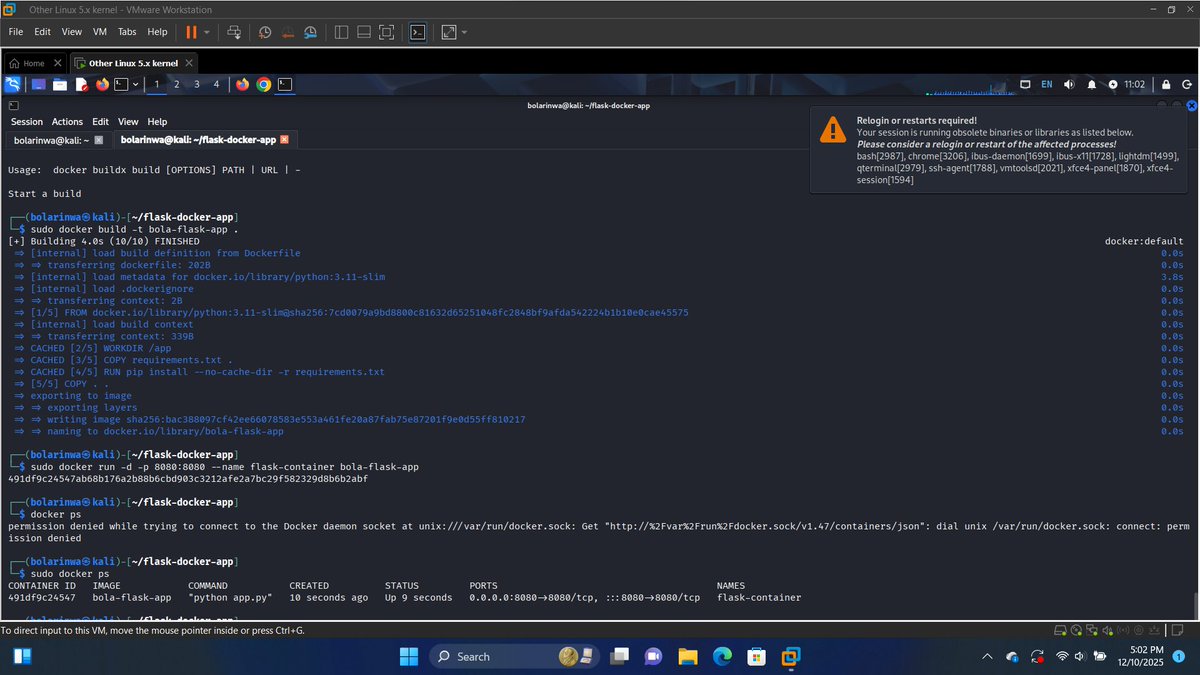
Task: Open the Kali dragon applications menu
Action: pyautogui.click(x=12, y=85)
